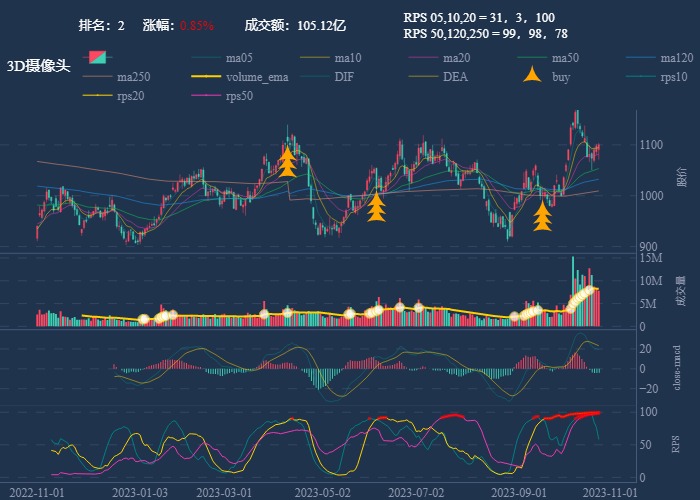
Task: Click the buy marker near 2023-06
Action: [377, 207]
